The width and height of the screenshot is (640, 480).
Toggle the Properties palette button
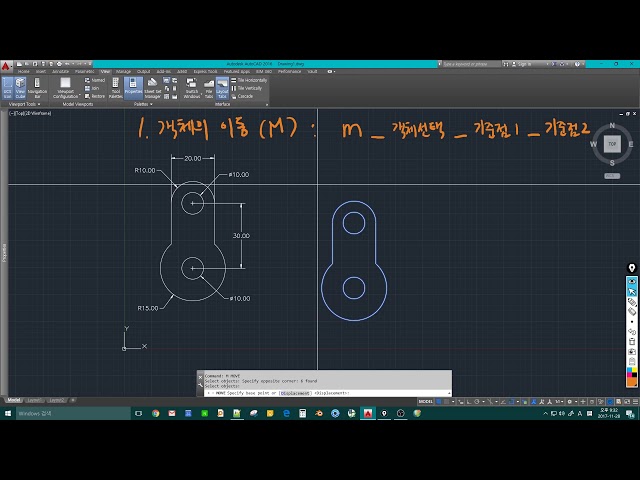click(x=133, y=88)
